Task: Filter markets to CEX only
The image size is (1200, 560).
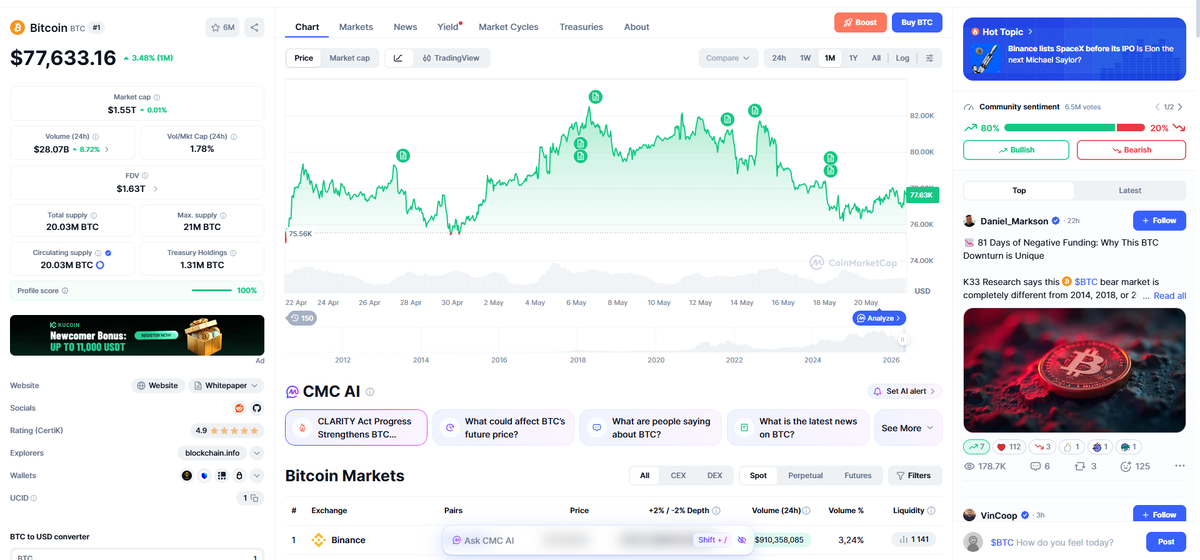Action: click(x=678, y=476)
